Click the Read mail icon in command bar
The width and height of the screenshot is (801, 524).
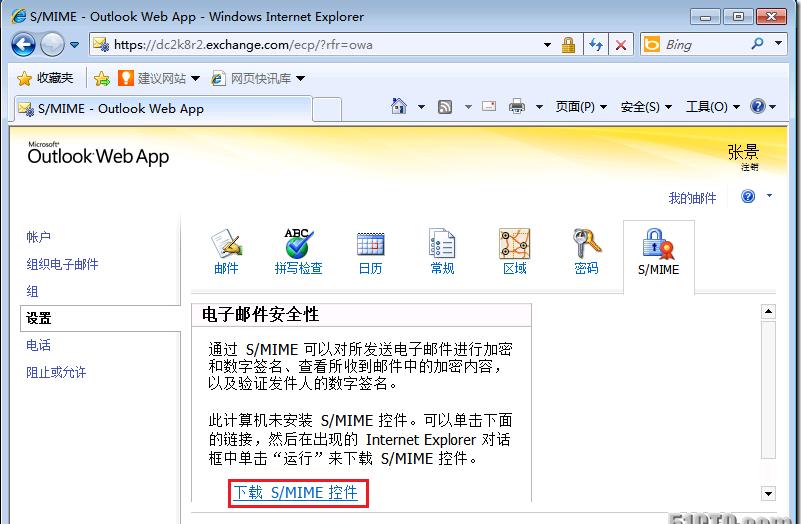click(489, 106)
